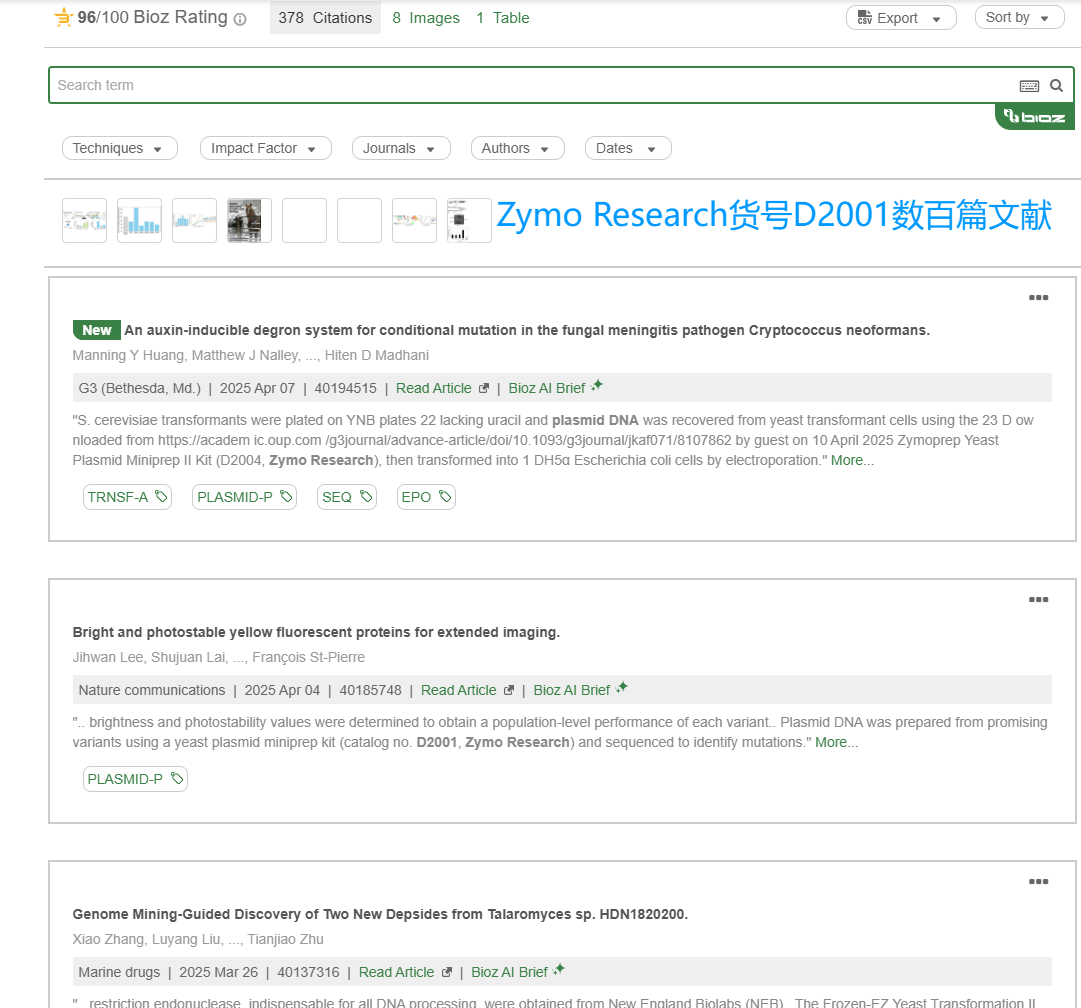The width and height of the screenshot is (1081, 1008).
Task: Click the TRNSF-A technique tag
Action: coord(128,497)
